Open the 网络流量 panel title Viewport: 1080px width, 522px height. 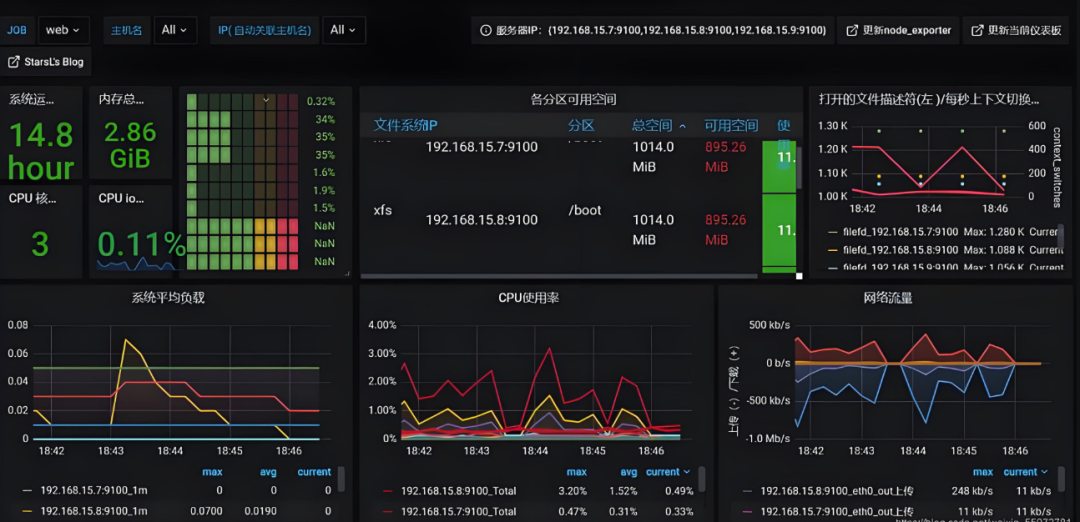888,298
